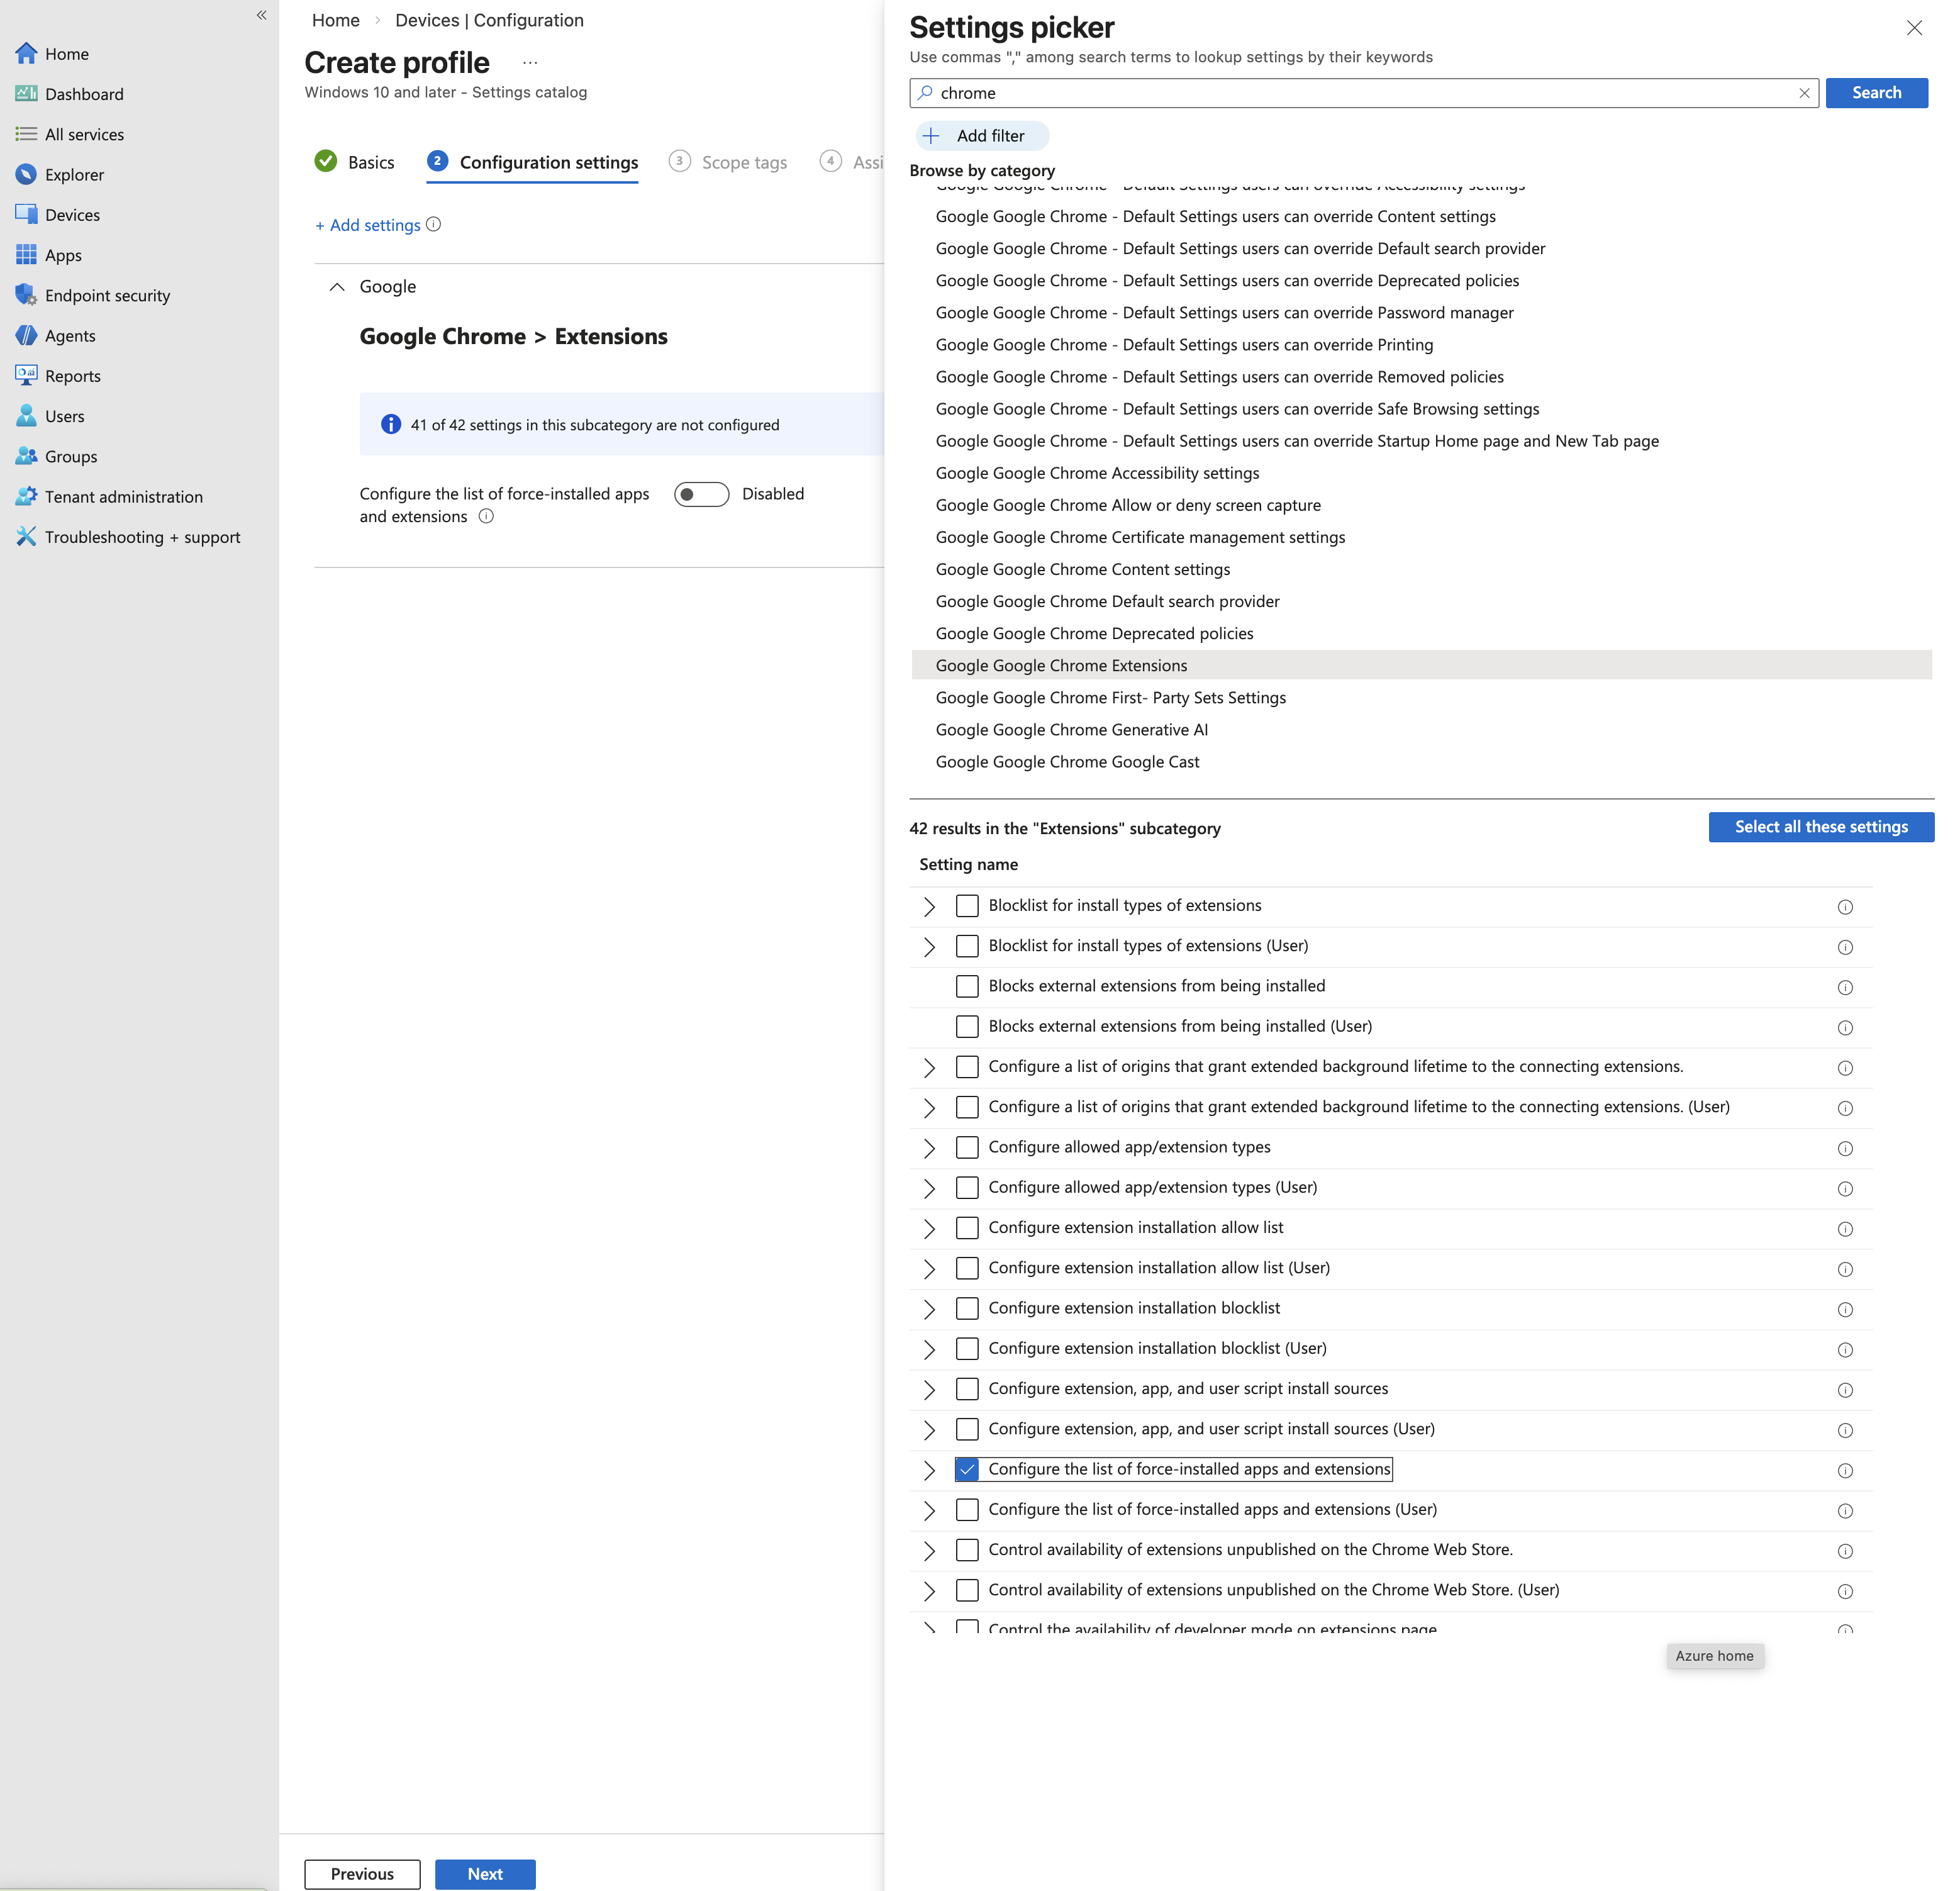The width and height of the screenshot is (1960, 1891).
Task: Select the Users sidebar icon
Action: pyautogui.click(x=65, y=416)
